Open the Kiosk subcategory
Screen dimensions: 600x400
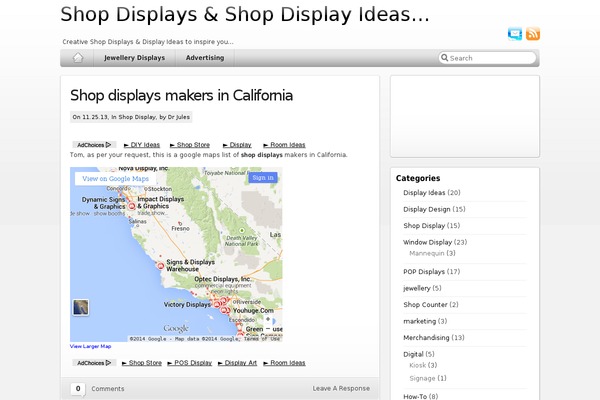pos(417,365)
